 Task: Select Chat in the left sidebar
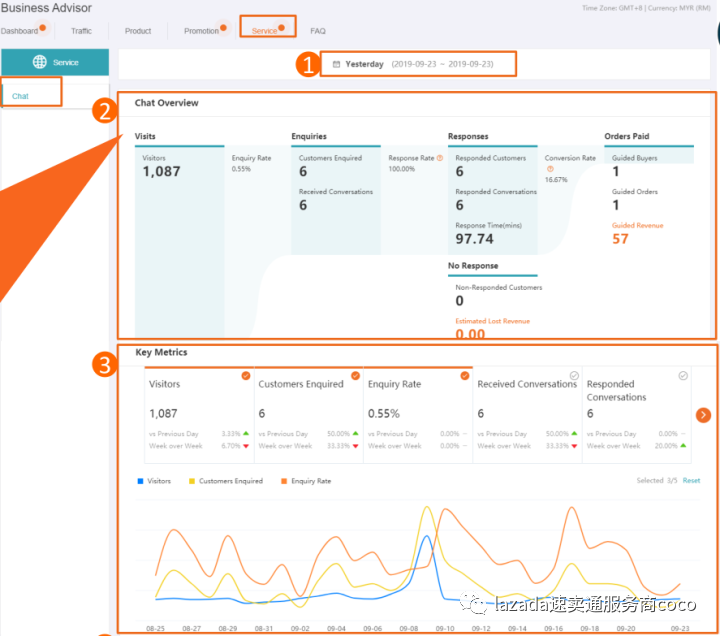tap(20, 96)
